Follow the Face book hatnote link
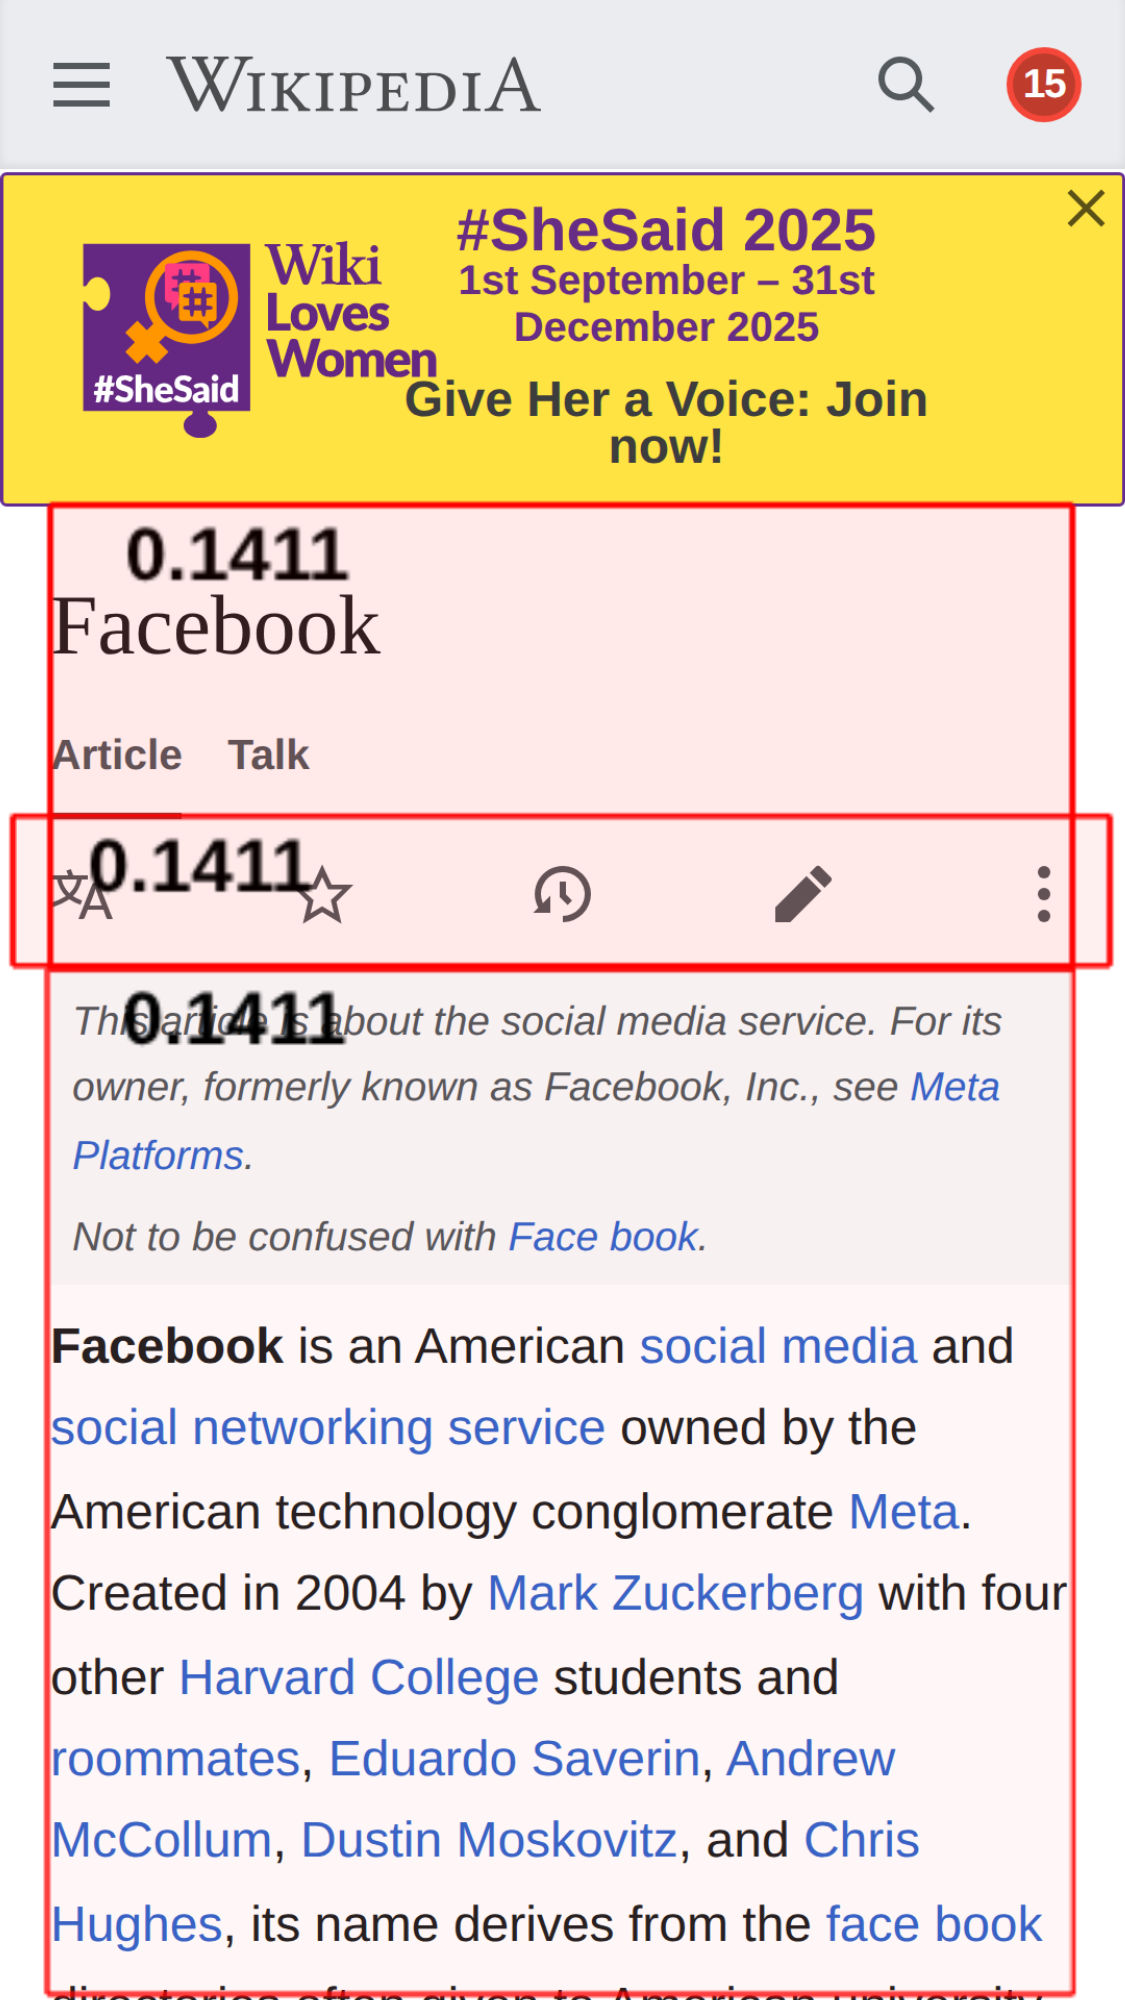The image size is (1125, 2000). [x=603, y=1237]
